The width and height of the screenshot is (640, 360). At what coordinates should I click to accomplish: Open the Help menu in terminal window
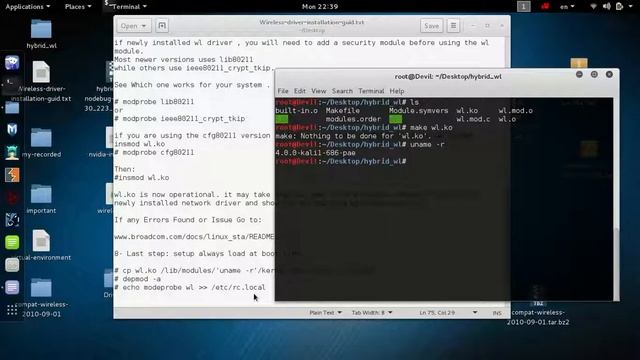tap(397, 91)
